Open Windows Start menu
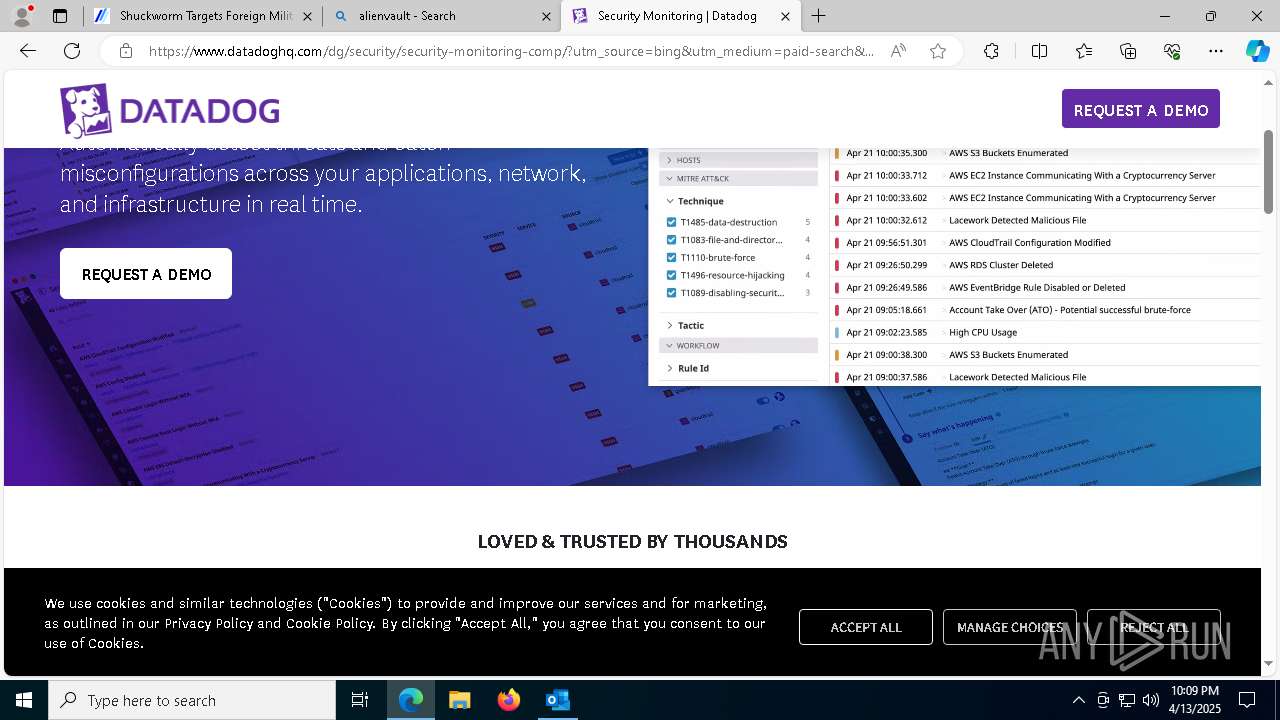 (24, 700)
